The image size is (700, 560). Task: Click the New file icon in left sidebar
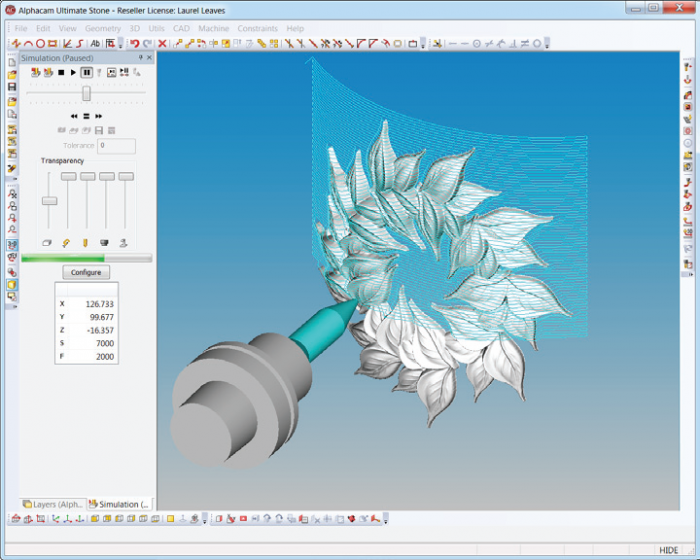(x=12, y=63)
